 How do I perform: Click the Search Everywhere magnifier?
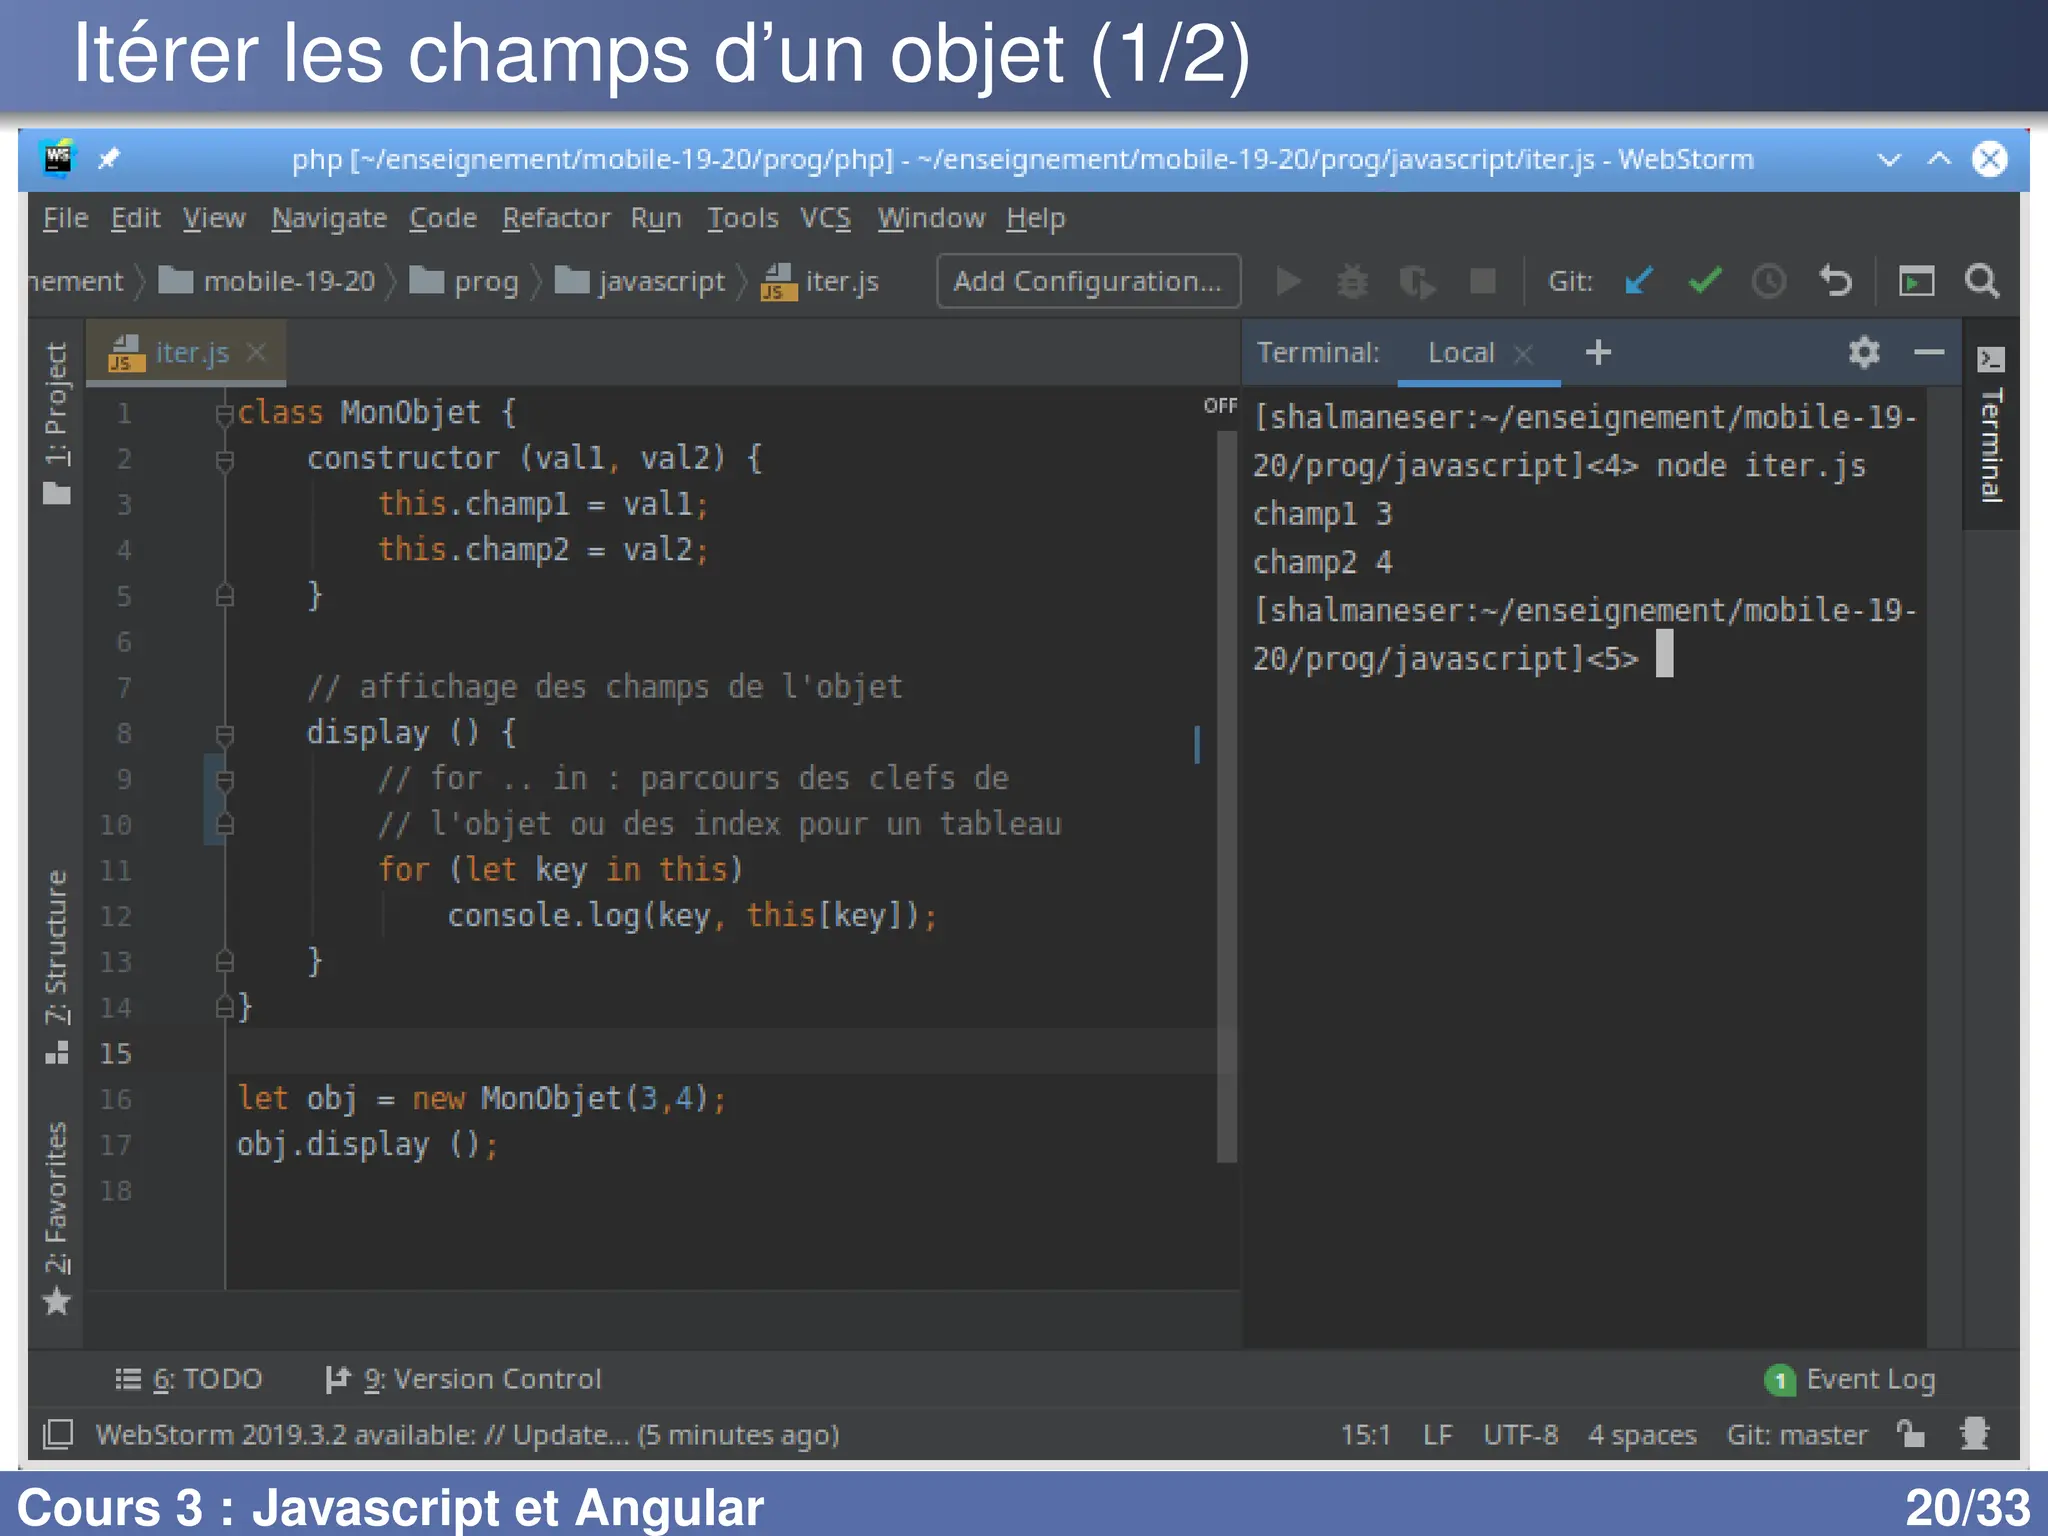1982,282
